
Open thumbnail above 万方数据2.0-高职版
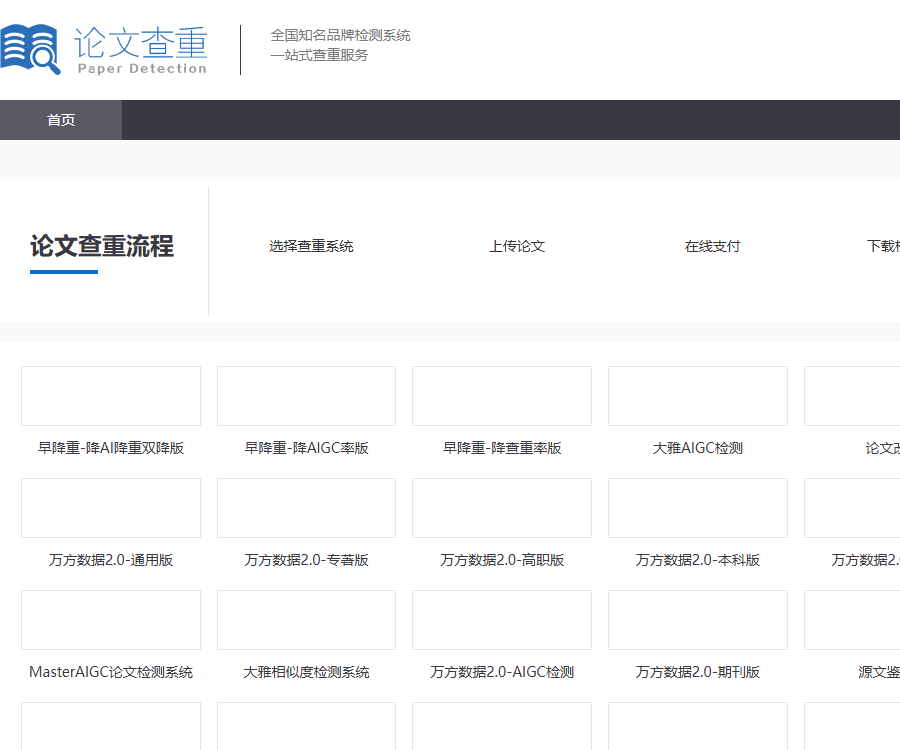click(x=502, y=508)
